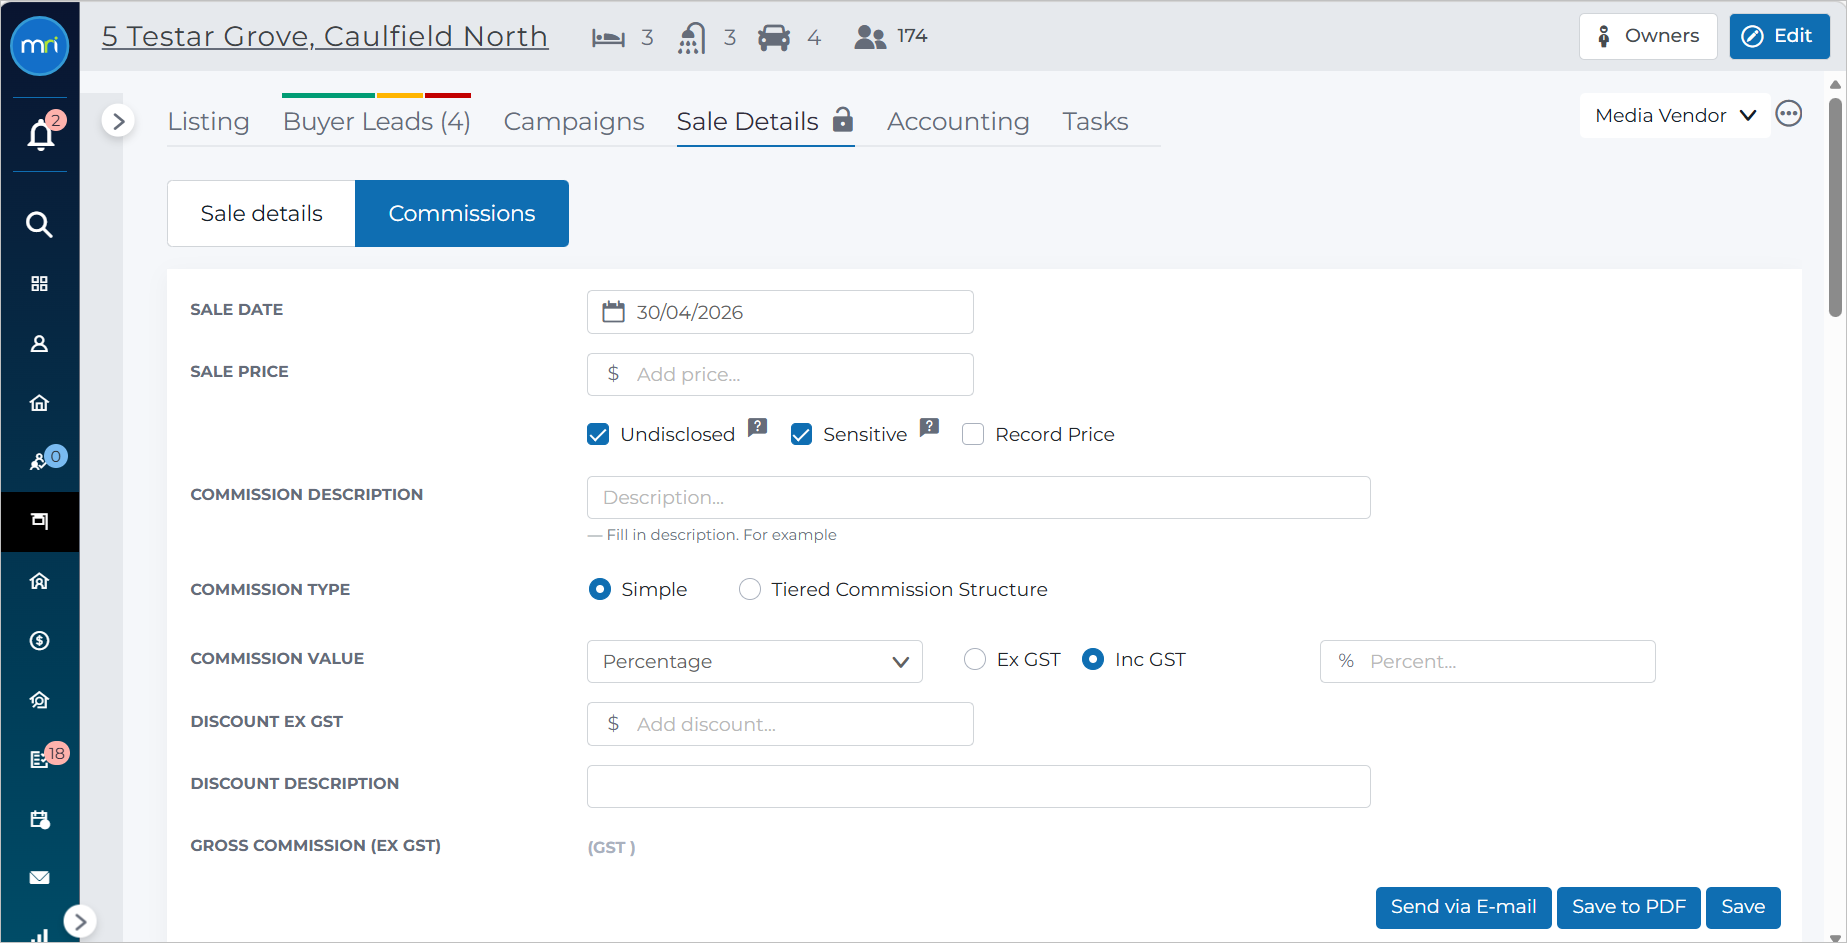
Task: Click the Discount Ex GST input field
Action: click(x=780, y=724)
